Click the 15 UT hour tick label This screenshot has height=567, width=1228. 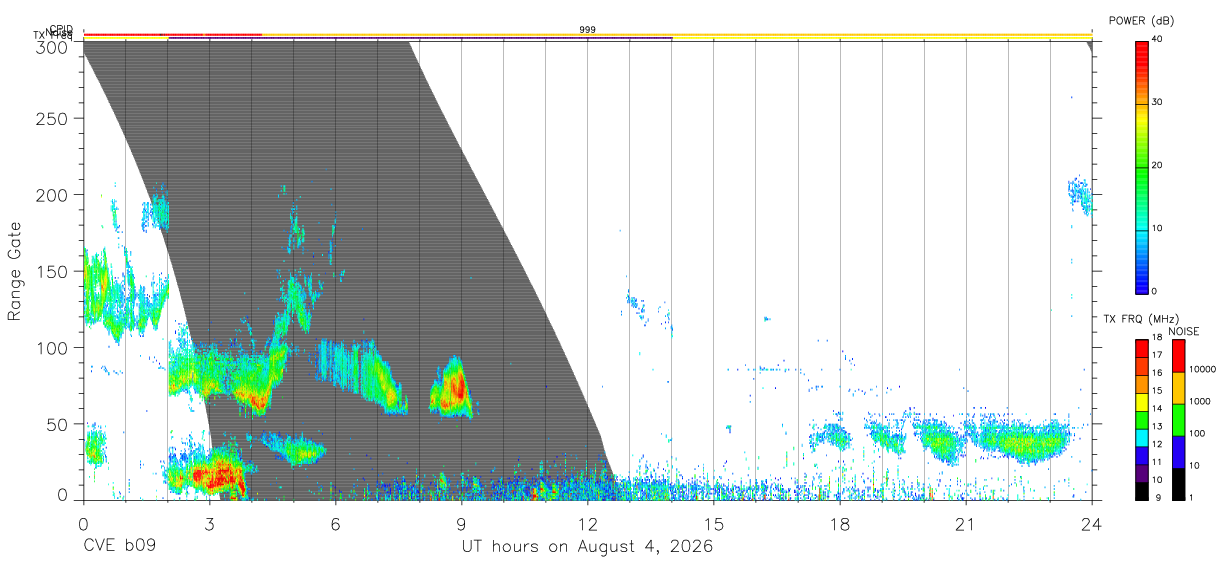click(714, 524)
